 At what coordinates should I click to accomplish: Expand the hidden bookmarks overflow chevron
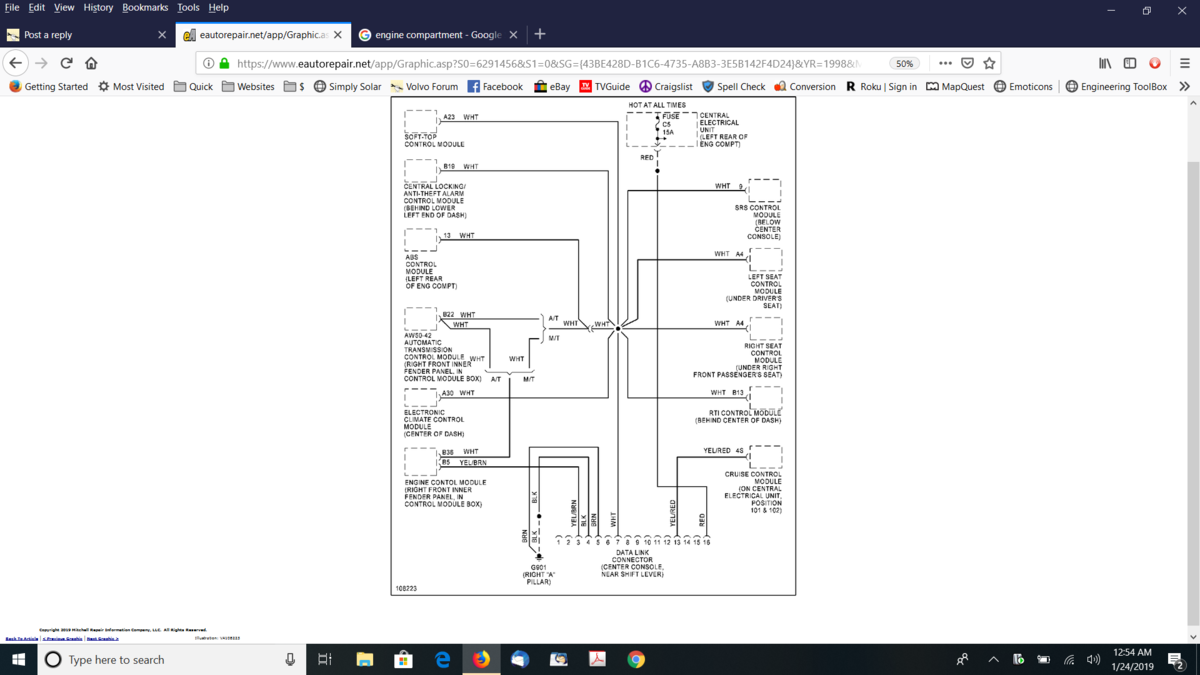(x=1185, y=86)
